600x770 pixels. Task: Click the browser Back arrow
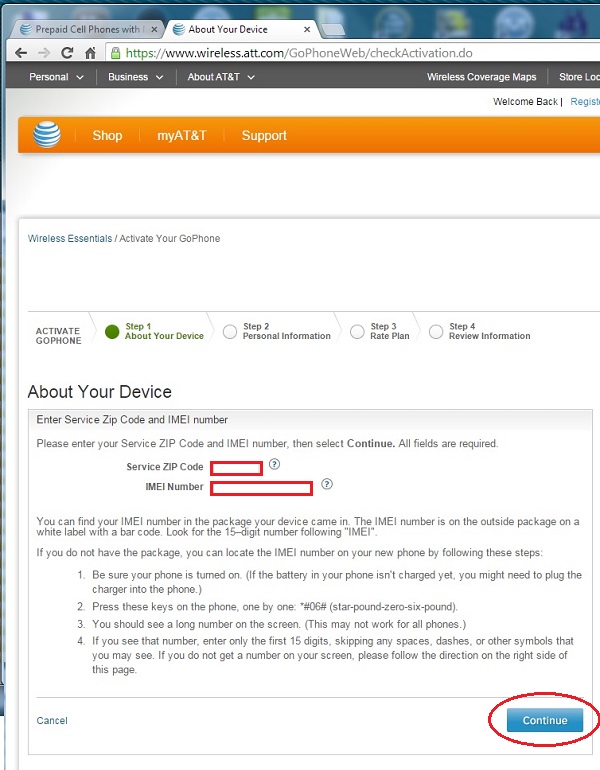tap(21, 53)
